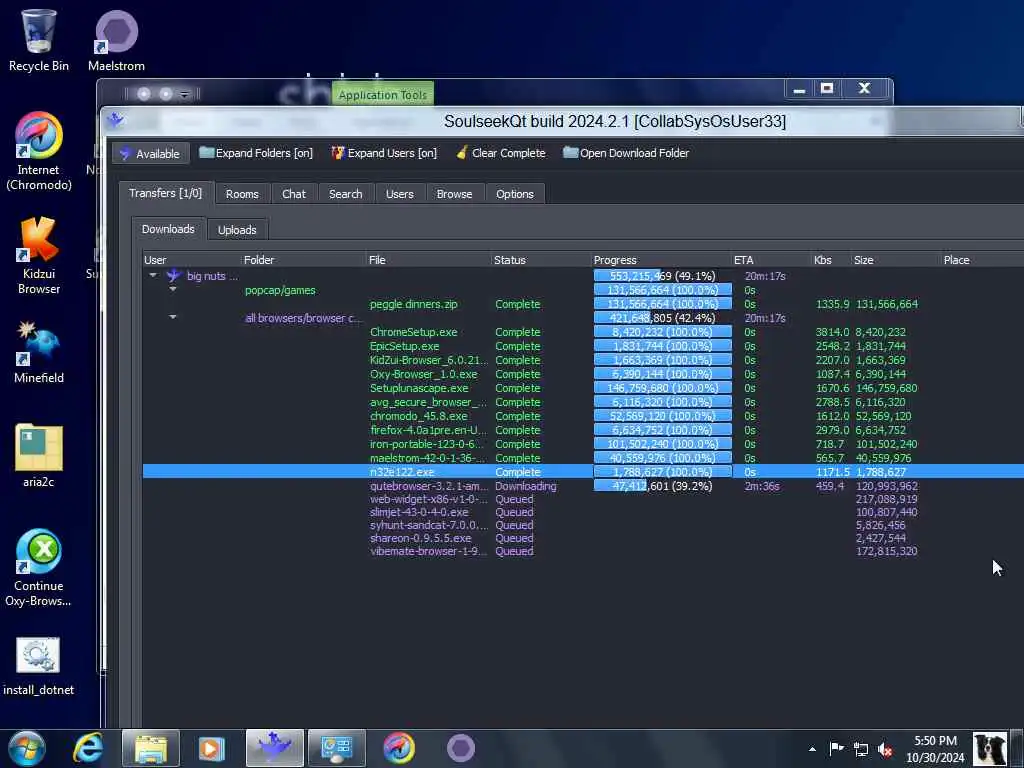Image resolution: width=1024 pixels, height=768 pixels.
Task: Select the n32e122.exe download row
Action: (583, 472)
